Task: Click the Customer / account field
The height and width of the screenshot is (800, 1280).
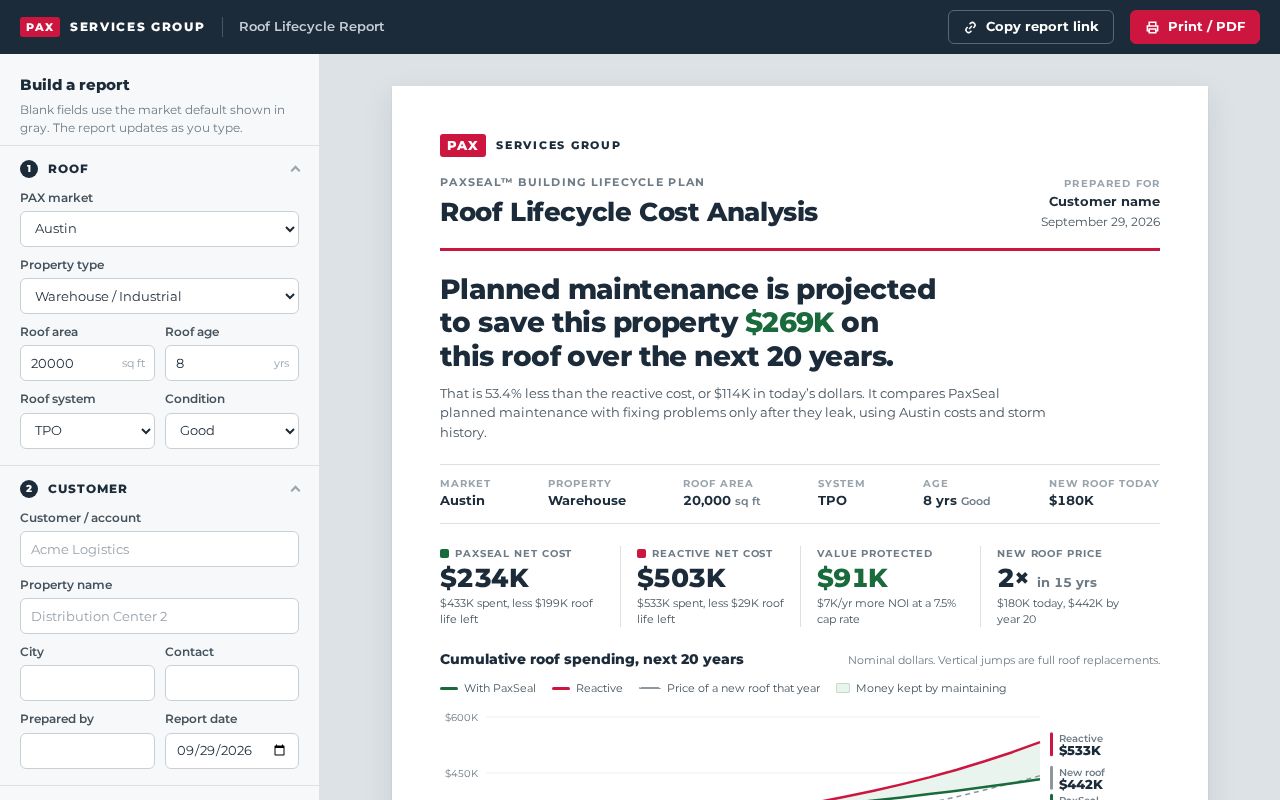Action: (159, 549)
